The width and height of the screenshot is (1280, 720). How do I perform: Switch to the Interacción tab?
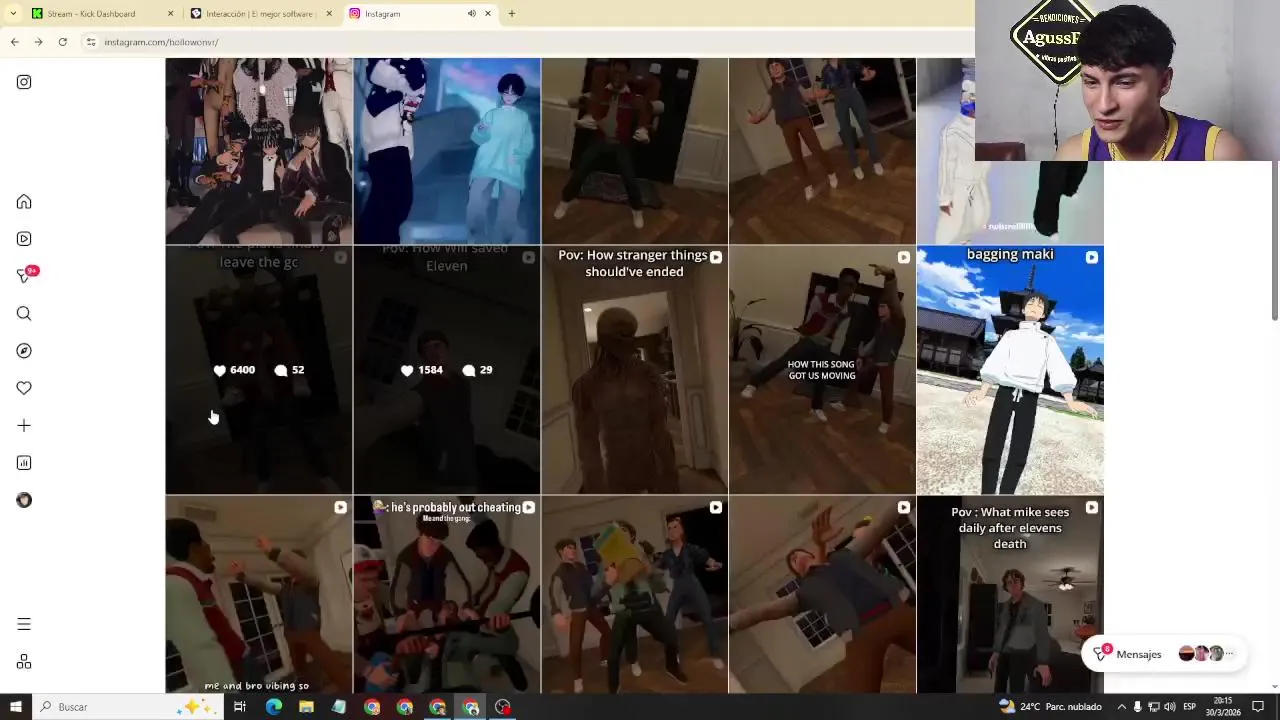point(262,14)
